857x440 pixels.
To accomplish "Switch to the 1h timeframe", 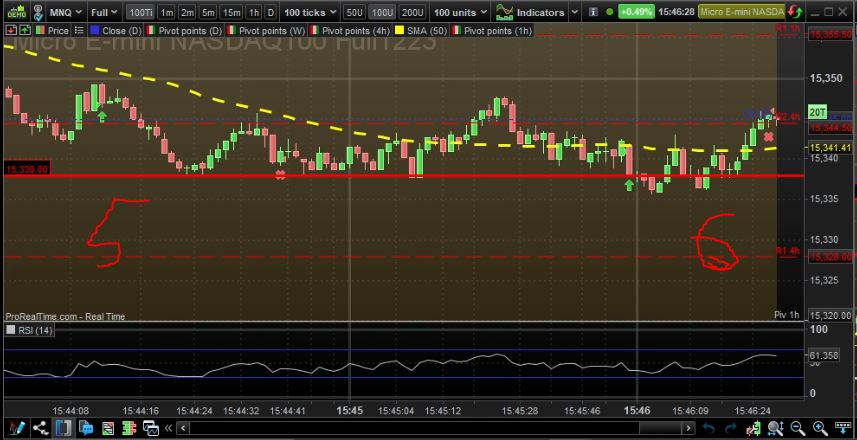I will [254, 12].
